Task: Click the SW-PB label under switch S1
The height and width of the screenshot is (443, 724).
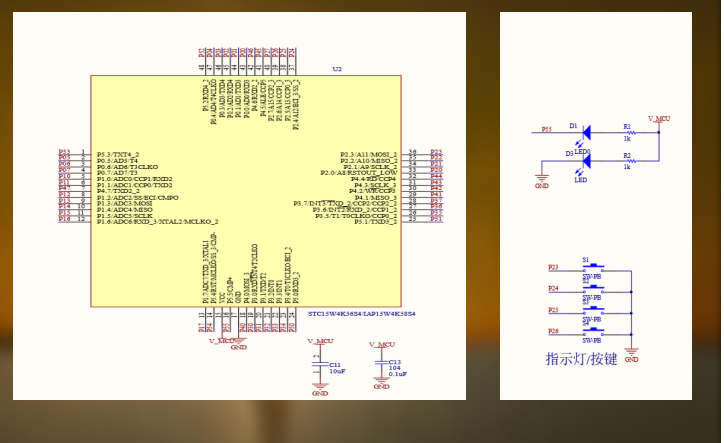Action: [x=591, y=277]
